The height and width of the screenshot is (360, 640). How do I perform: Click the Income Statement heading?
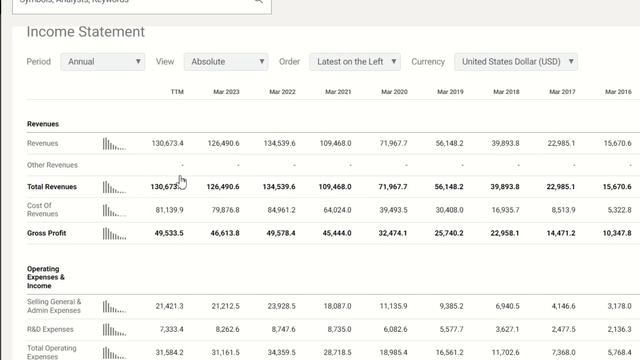coord(85,32)
